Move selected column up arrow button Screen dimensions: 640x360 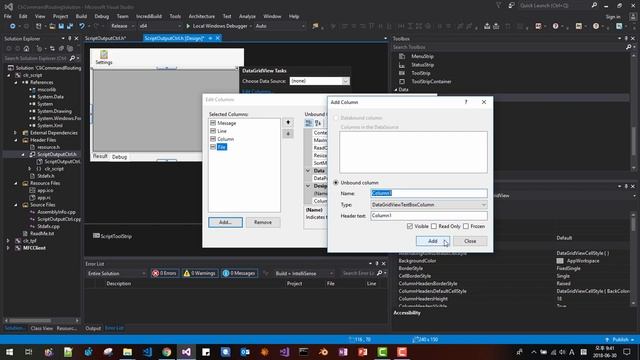coord(288,122)
